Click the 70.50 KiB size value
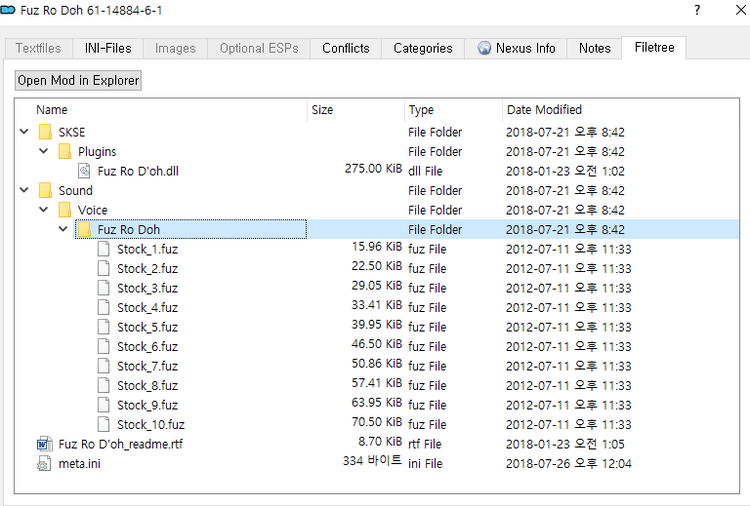The image size is (750, 506). click(x=376, y=422)
